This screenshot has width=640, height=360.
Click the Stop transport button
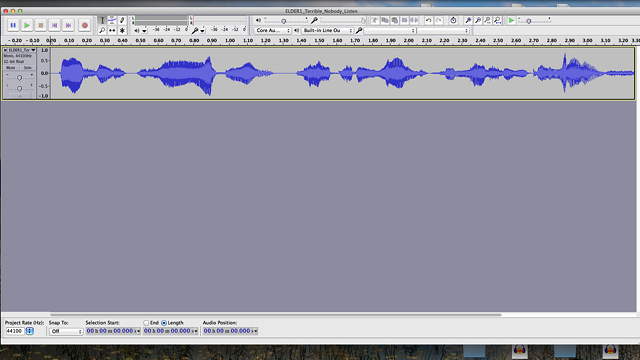[x=40, y=25]
